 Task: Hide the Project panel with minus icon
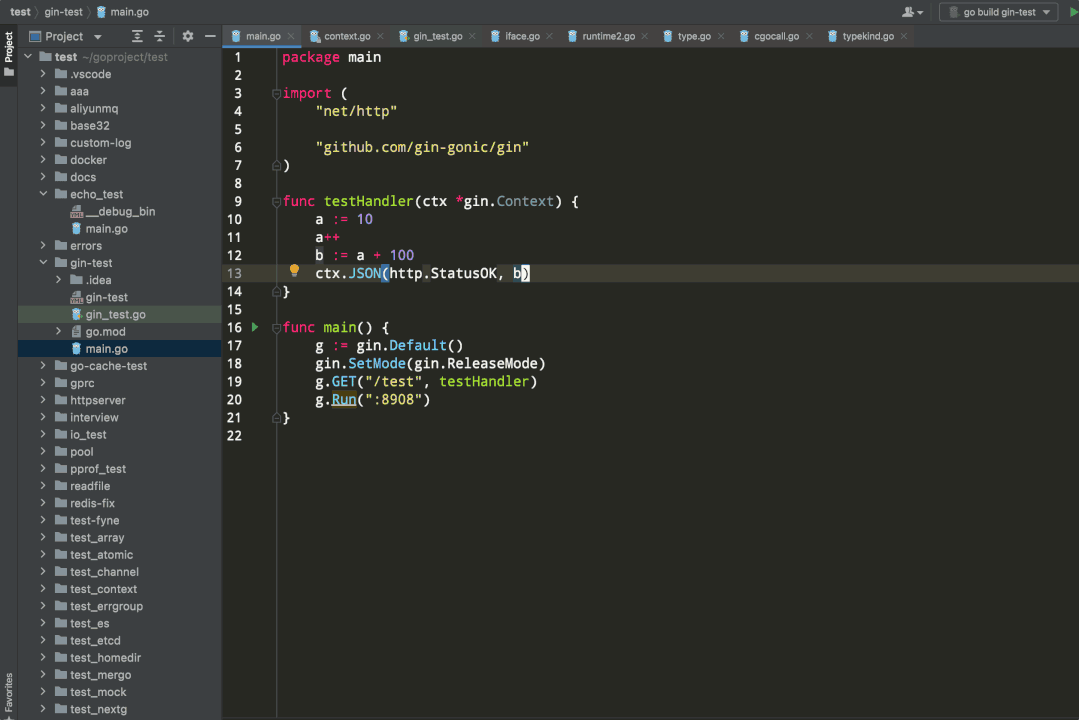210,36
